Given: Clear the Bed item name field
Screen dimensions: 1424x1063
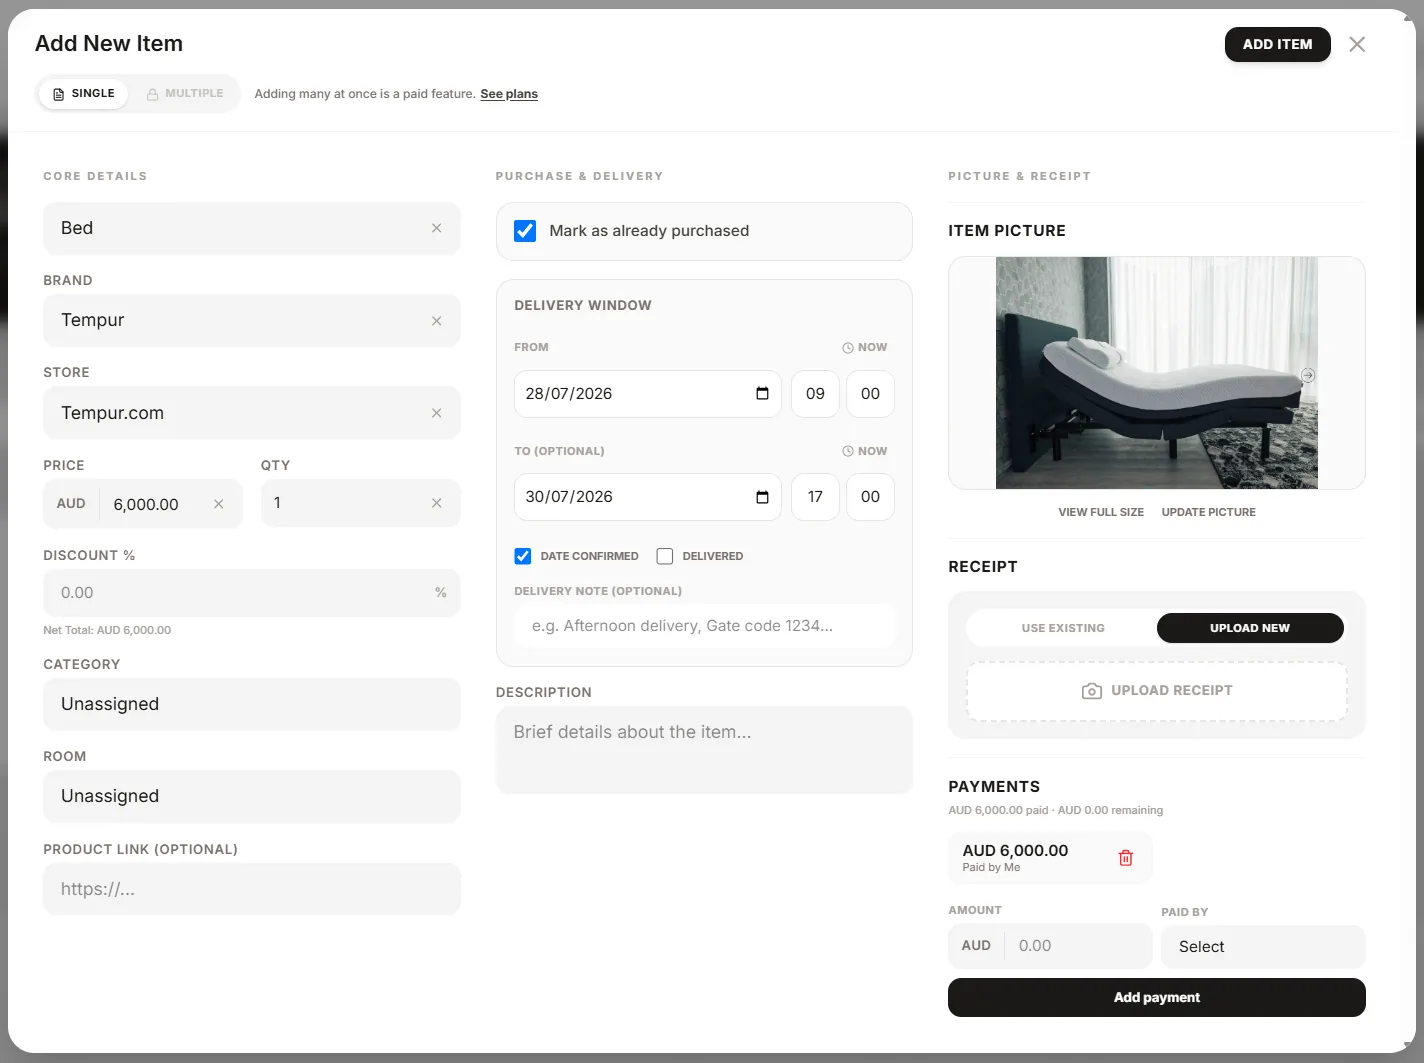Looking at the screenshot, I should point(436,228).
